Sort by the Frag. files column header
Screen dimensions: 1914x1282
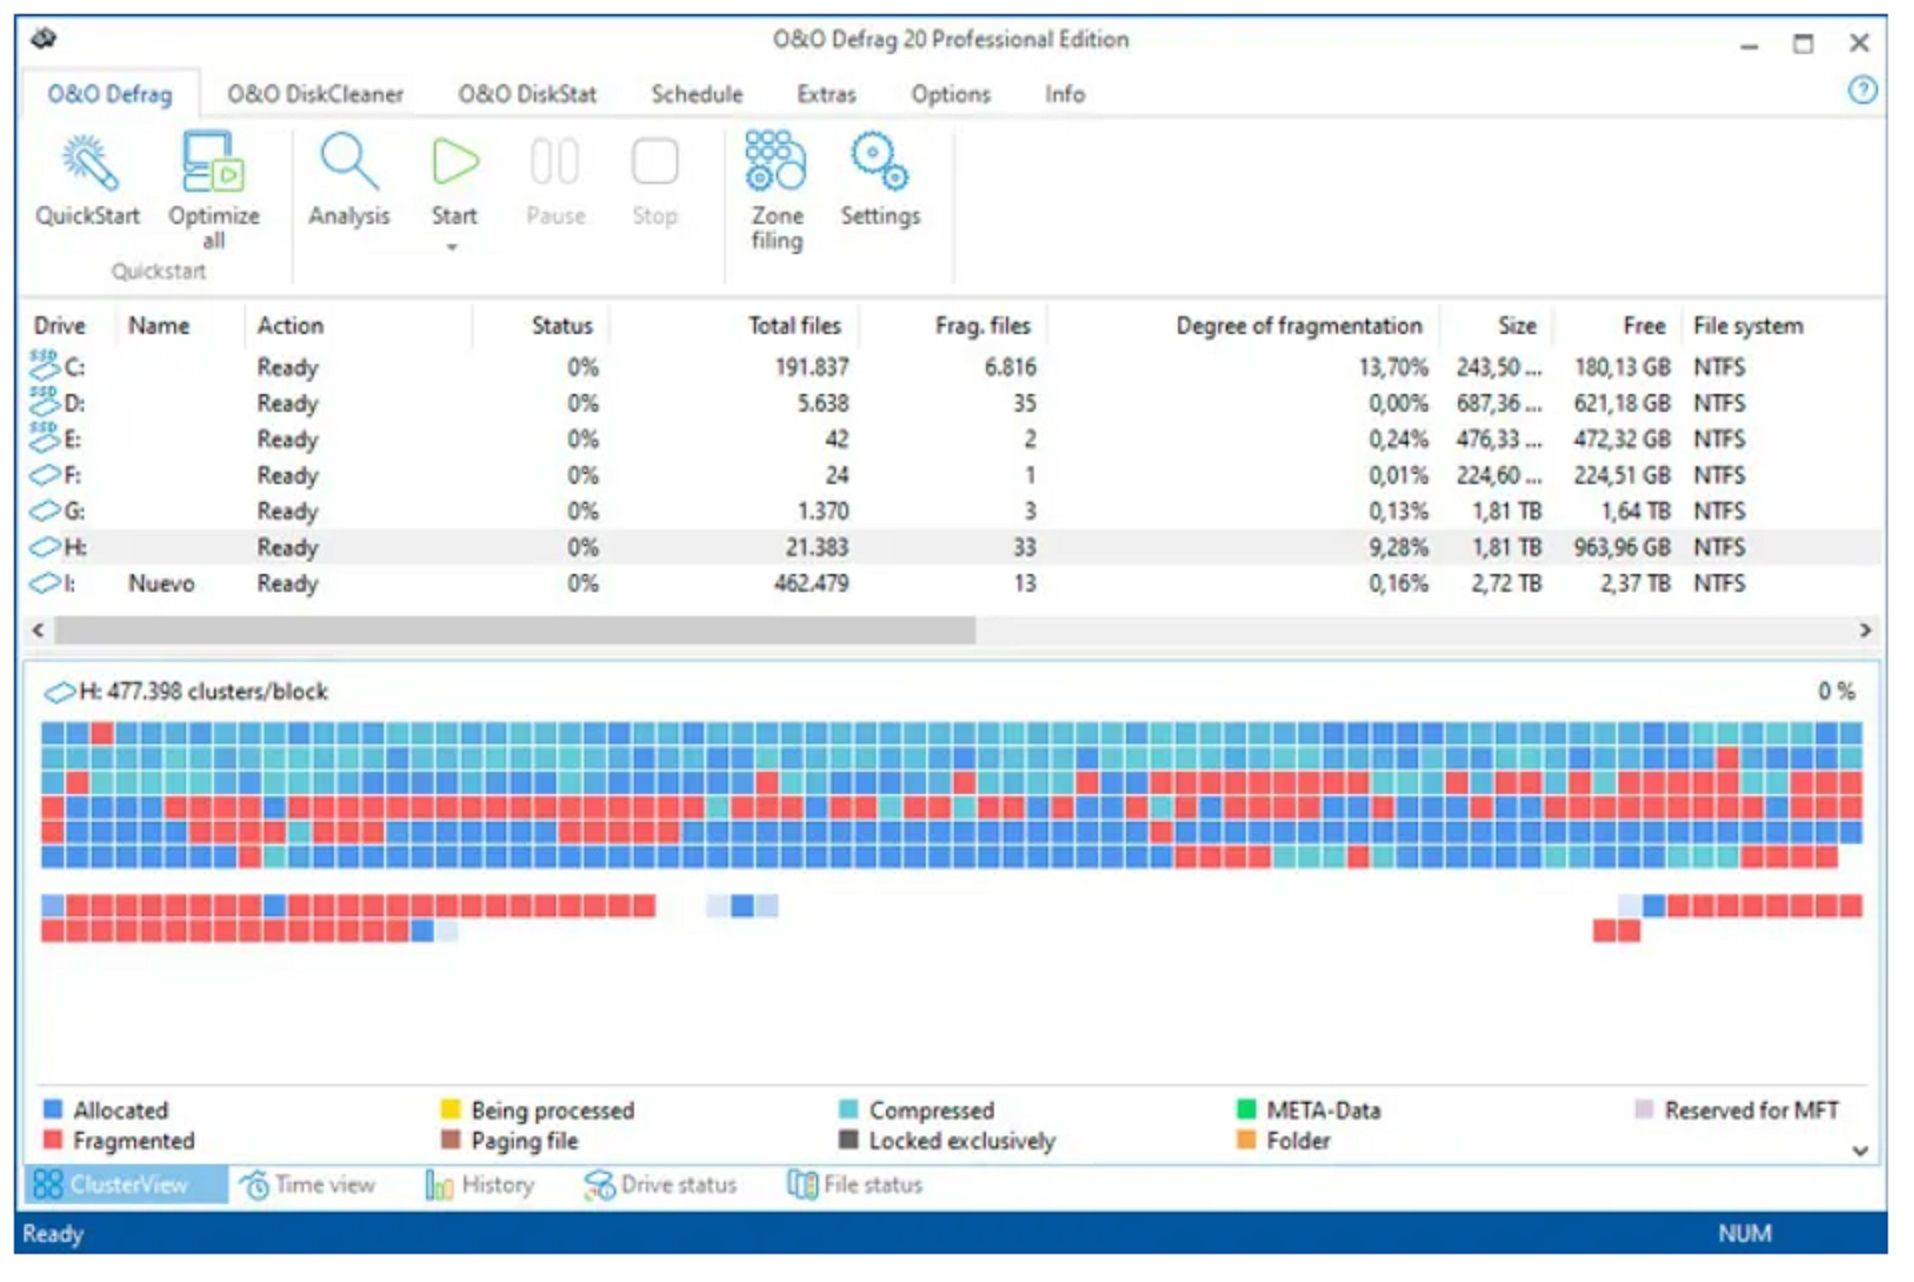(x=982, y=326)
